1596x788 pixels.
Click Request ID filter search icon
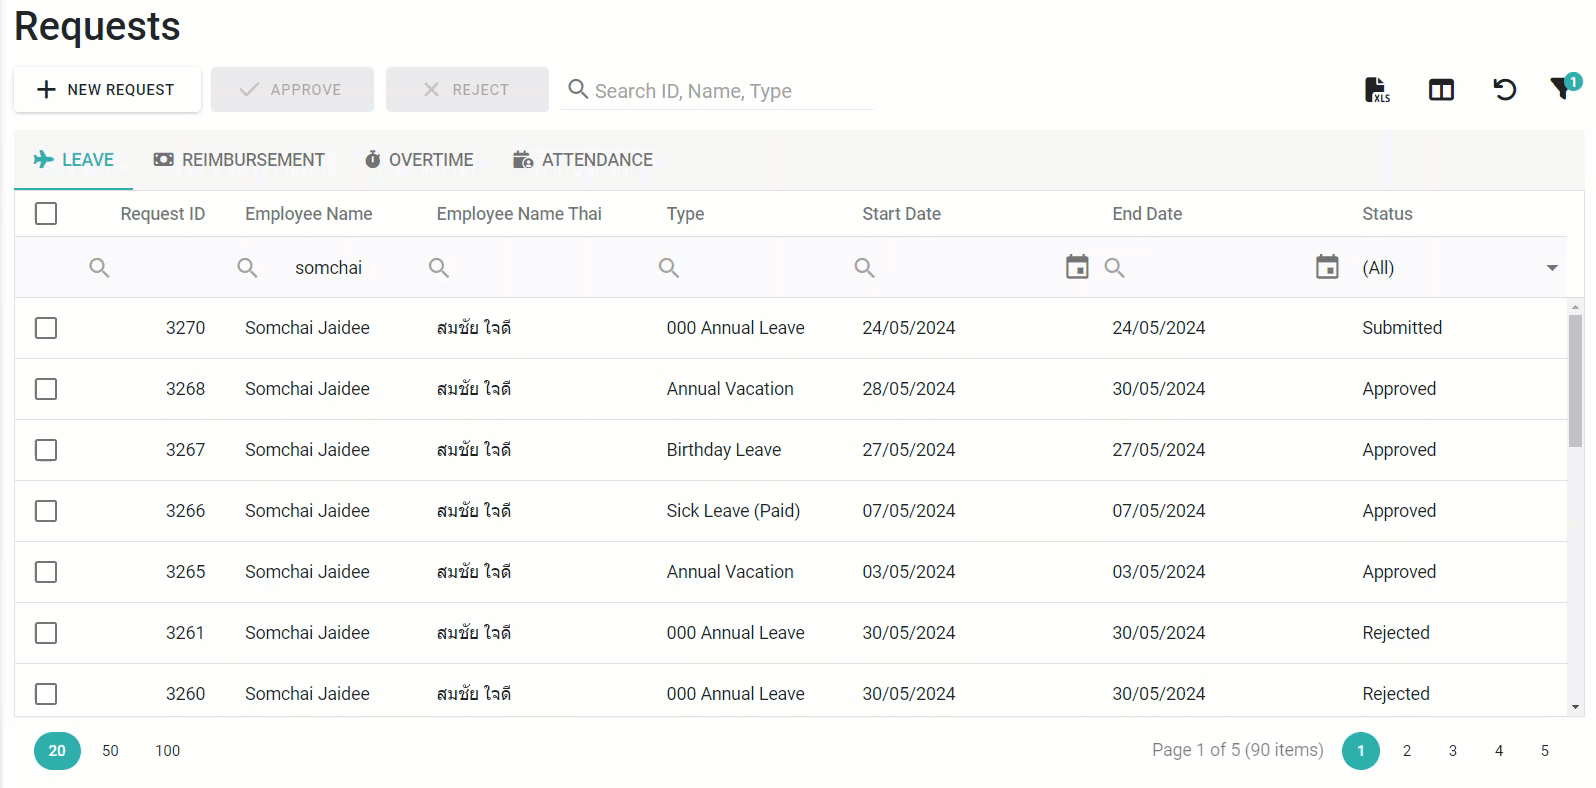99,268
